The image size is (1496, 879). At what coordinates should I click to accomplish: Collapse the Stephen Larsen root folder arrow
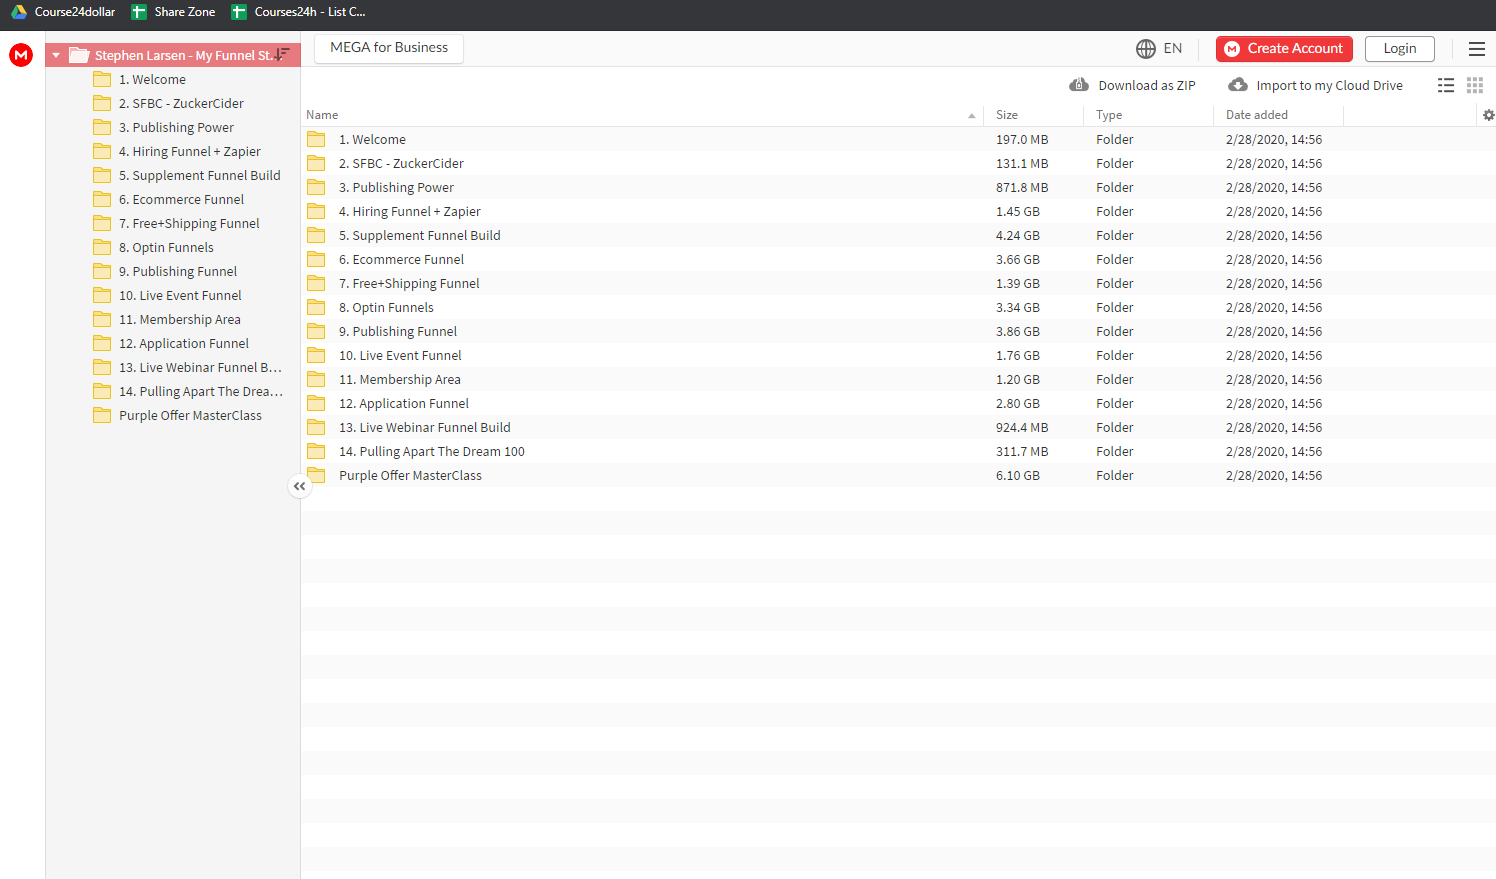click(x=56, y=55)
